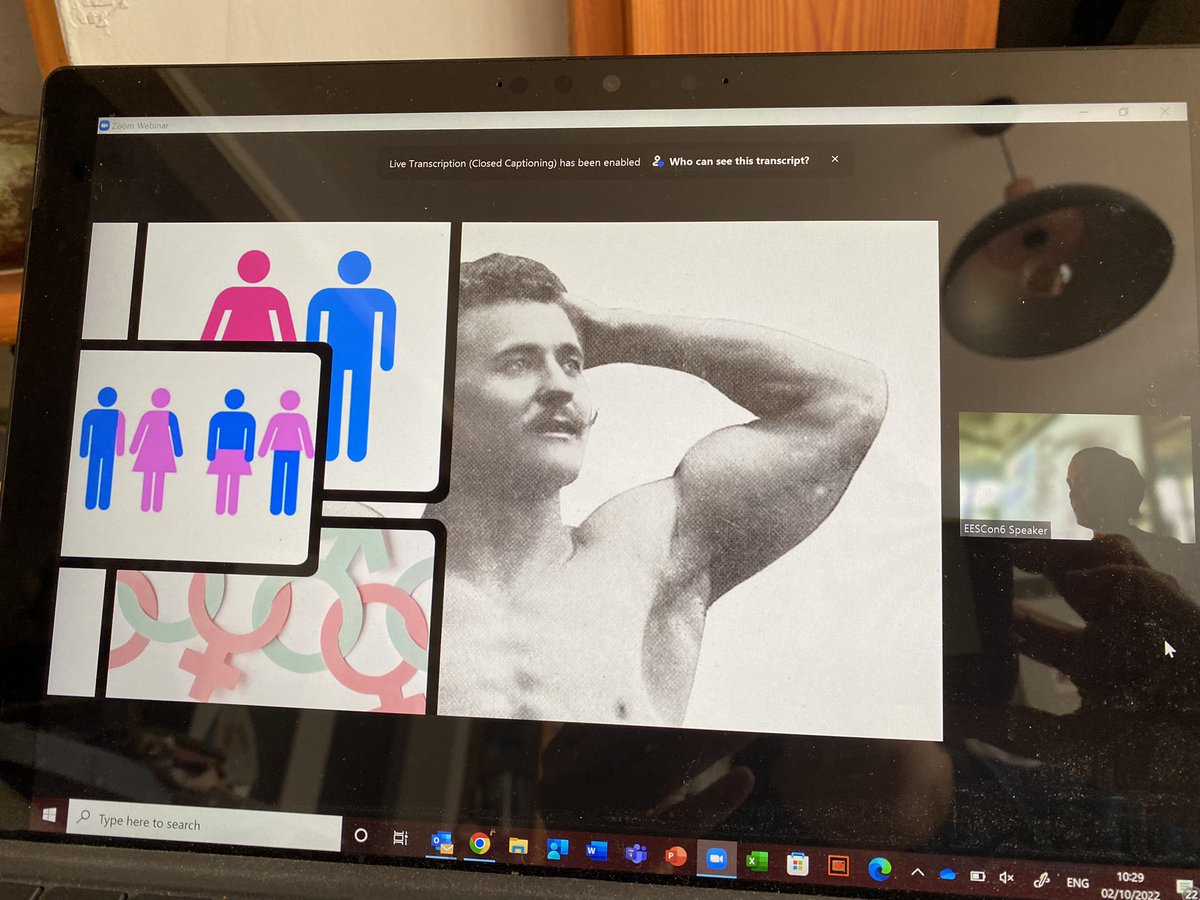Click the Cortana circle icon
The height and width of the screenshot is (900, 1200).
point(361,836)
